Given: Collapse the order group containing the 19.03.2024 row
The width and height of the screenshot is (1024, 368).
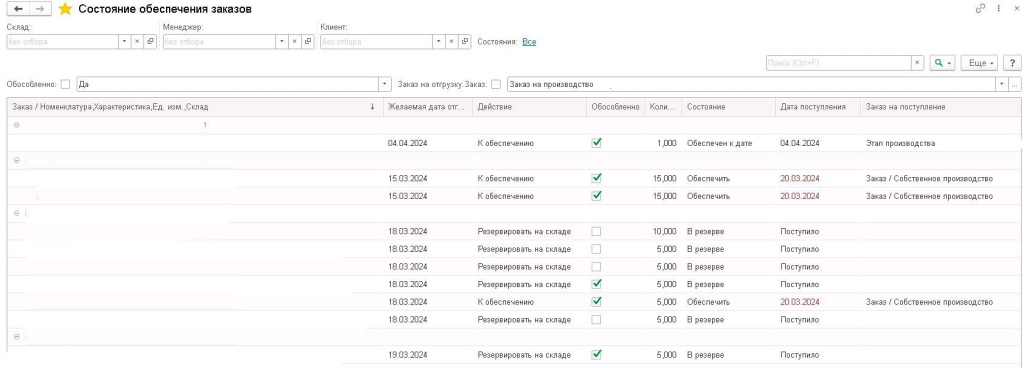Looking at the screenshot, I should [x=16, y=337].
